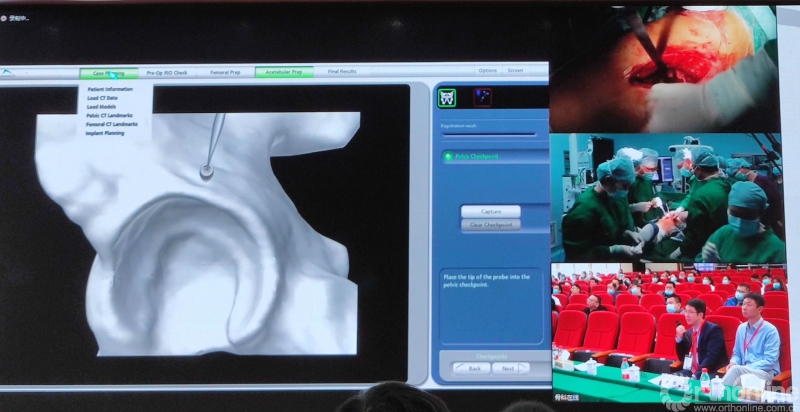Switch to Final Results tab
The width and height of the screenshot is (800, 412).
[x=342, y=72]
